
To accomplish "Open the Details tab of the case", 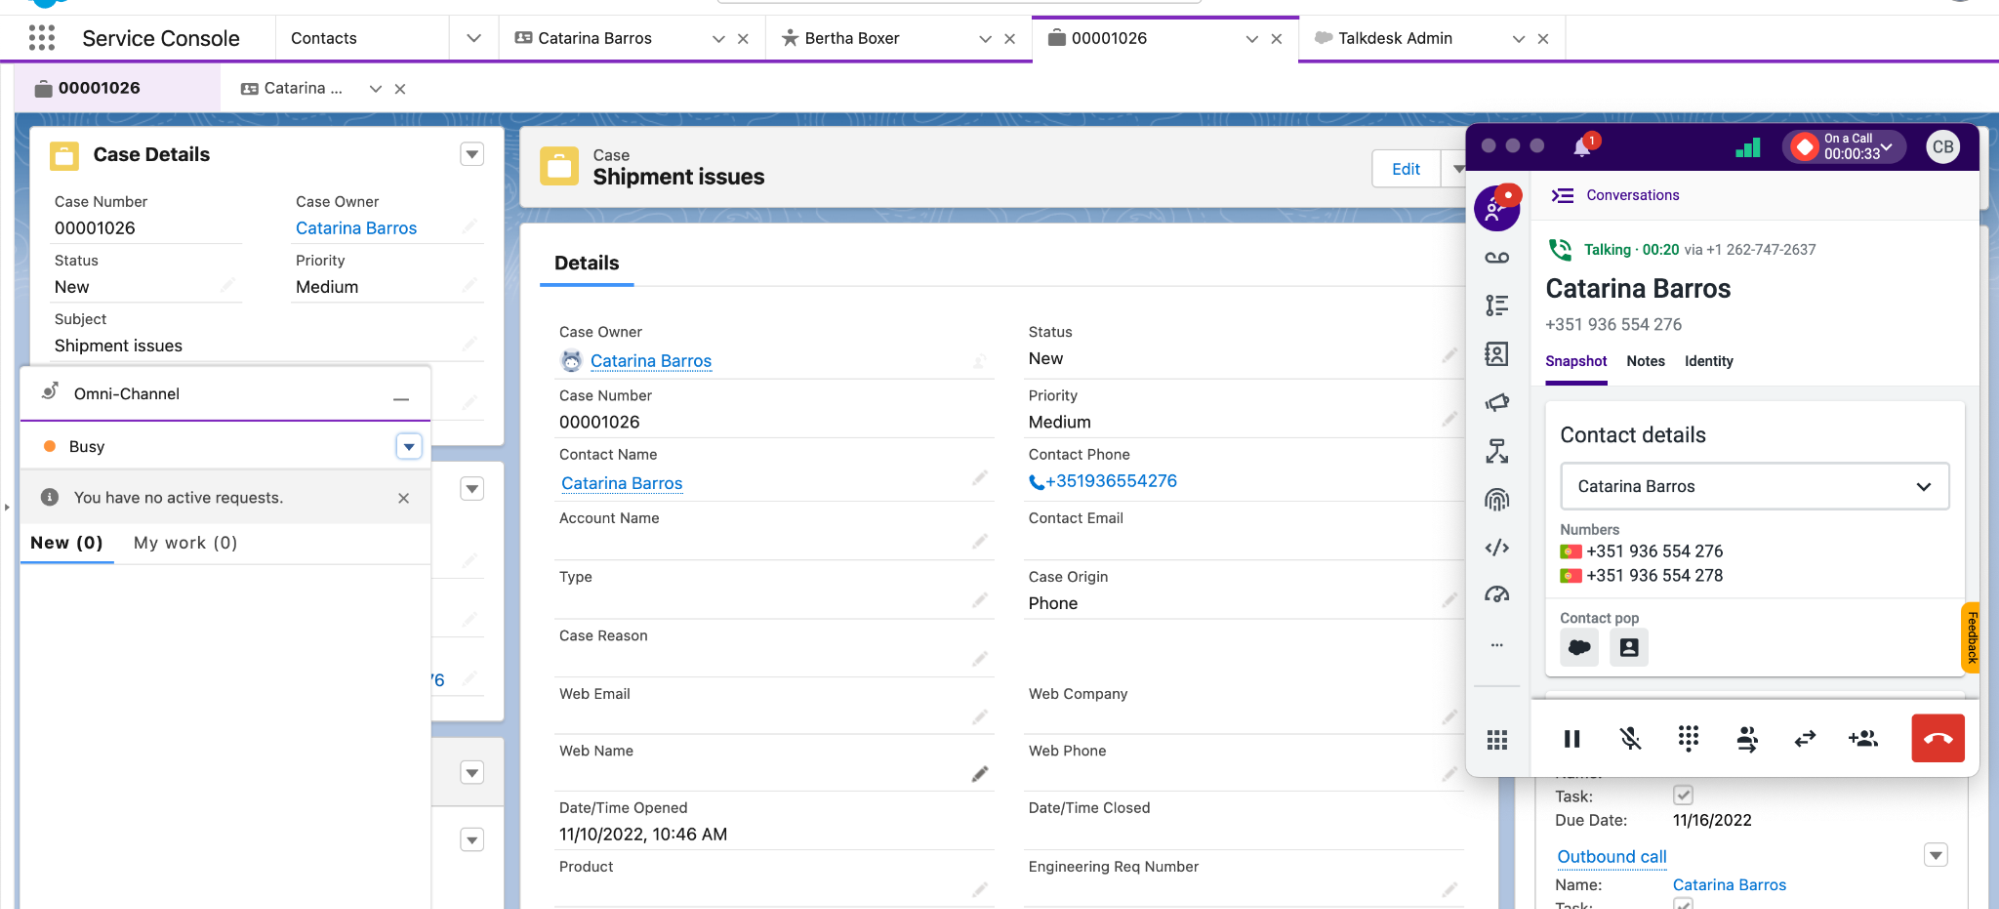I will tap(586, 263).
